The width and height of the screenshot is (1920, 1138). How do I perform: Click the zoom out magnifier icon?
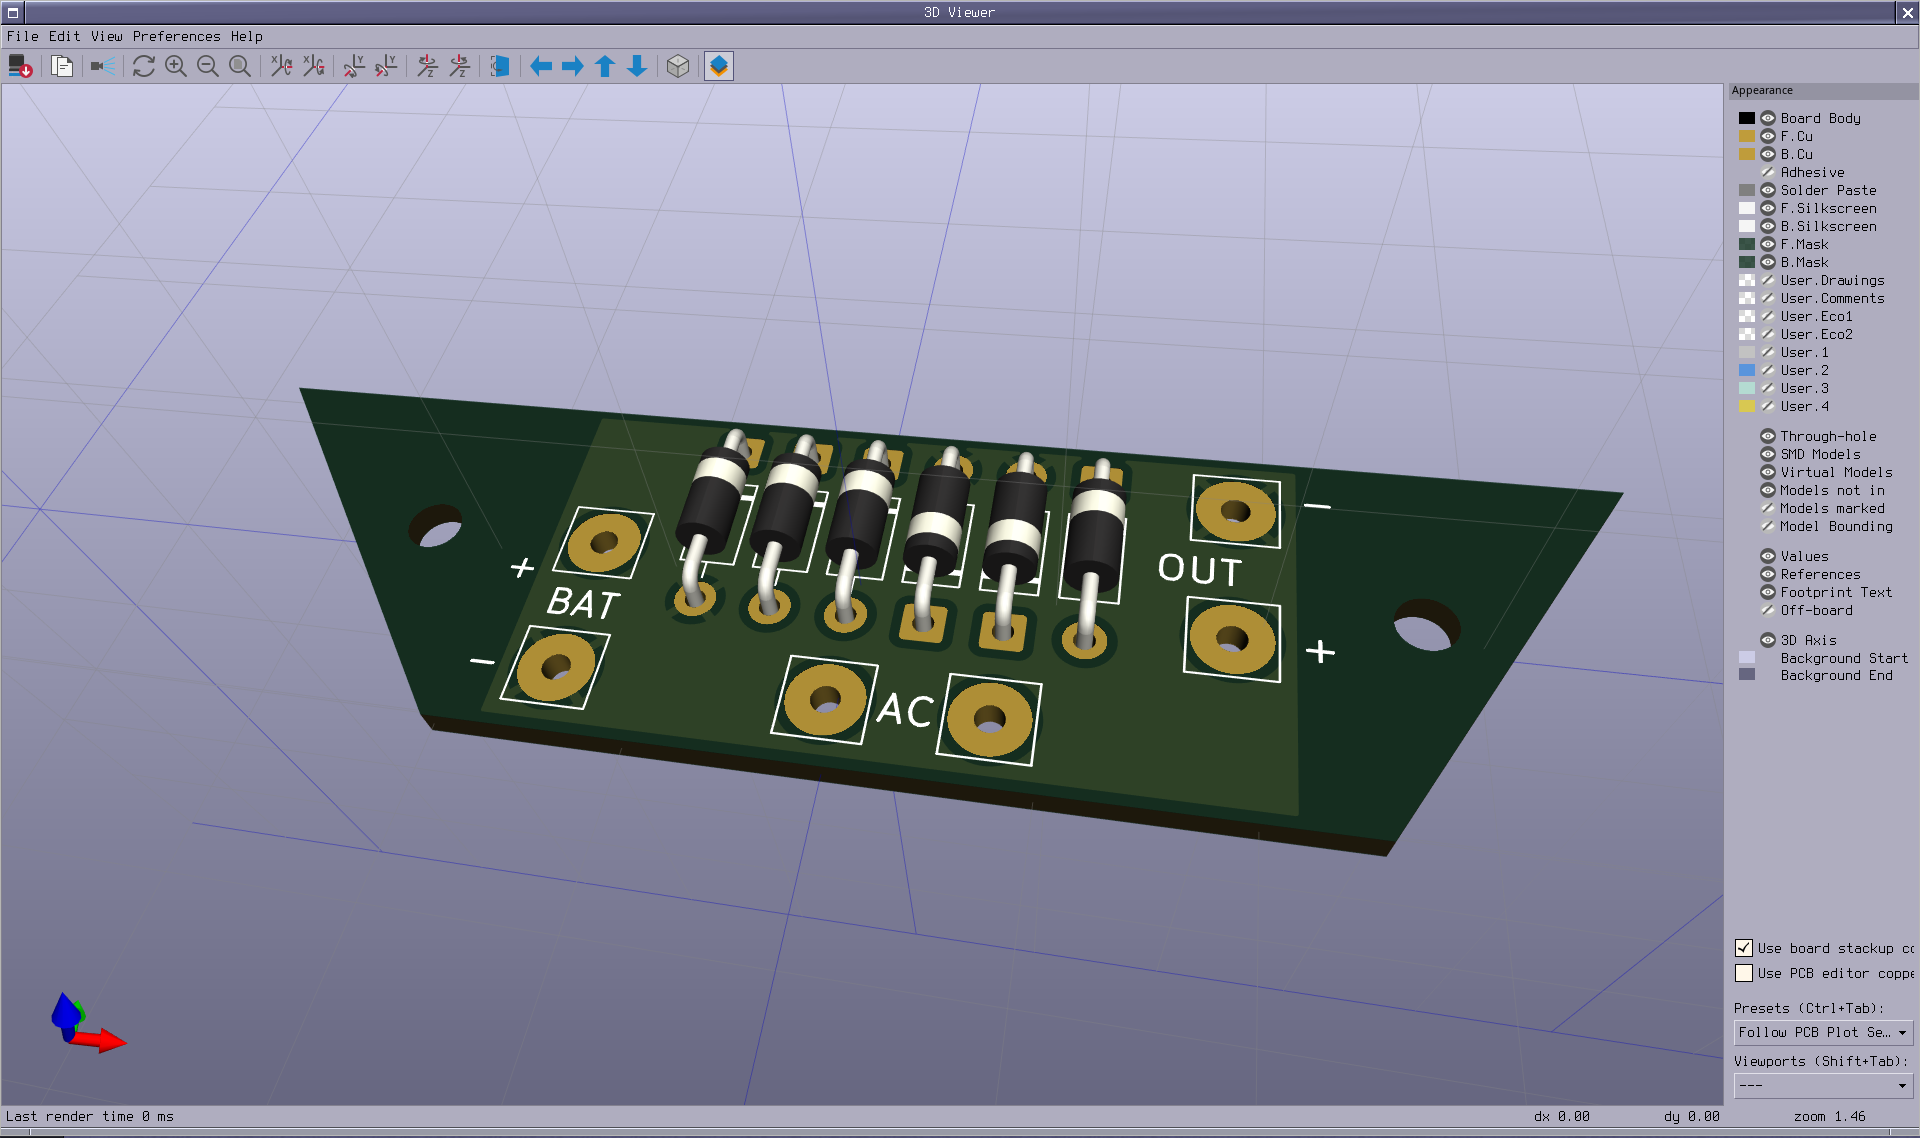point(208,66)
